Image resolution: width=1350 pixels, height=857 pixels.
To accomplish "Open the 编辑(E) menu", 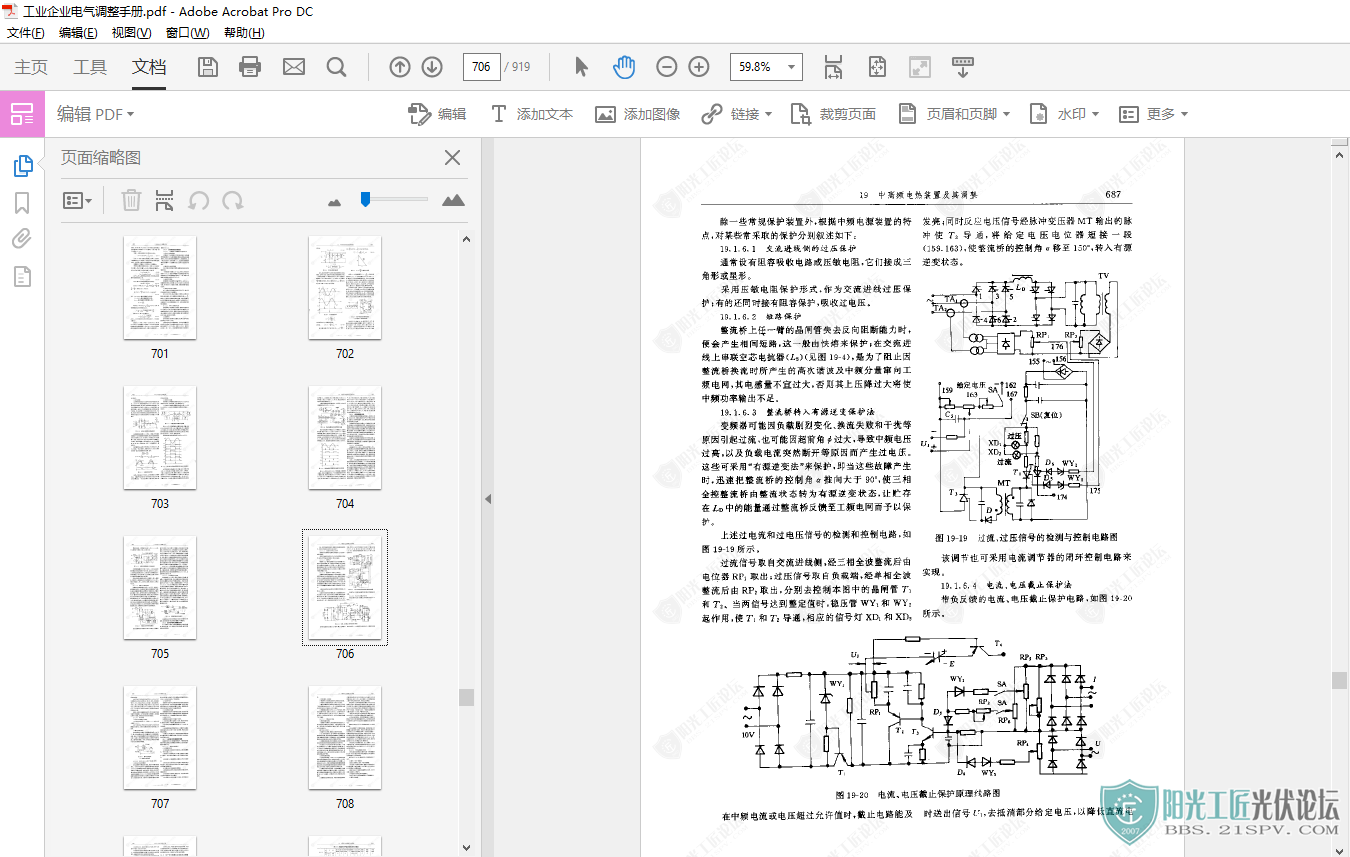I will pyautogui.click(x=78, y=33).
